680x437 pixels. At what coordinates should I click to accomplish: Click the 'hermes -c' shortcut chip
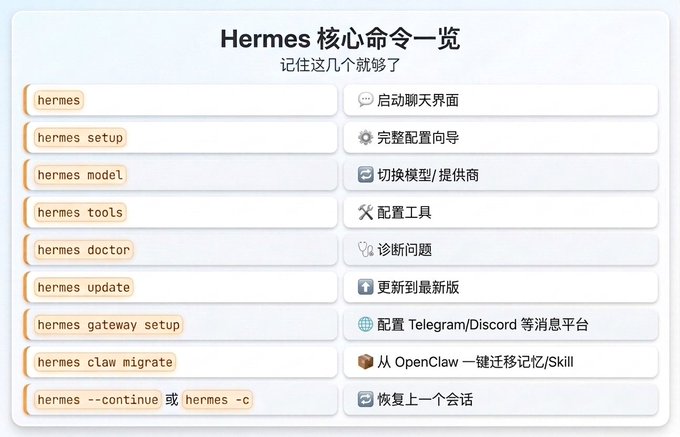pos(218,400)
